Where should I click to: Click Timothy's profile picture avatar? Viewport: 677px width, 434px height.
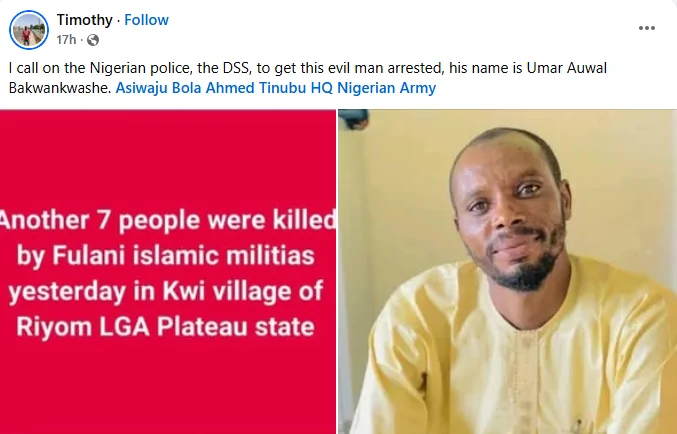28,30
